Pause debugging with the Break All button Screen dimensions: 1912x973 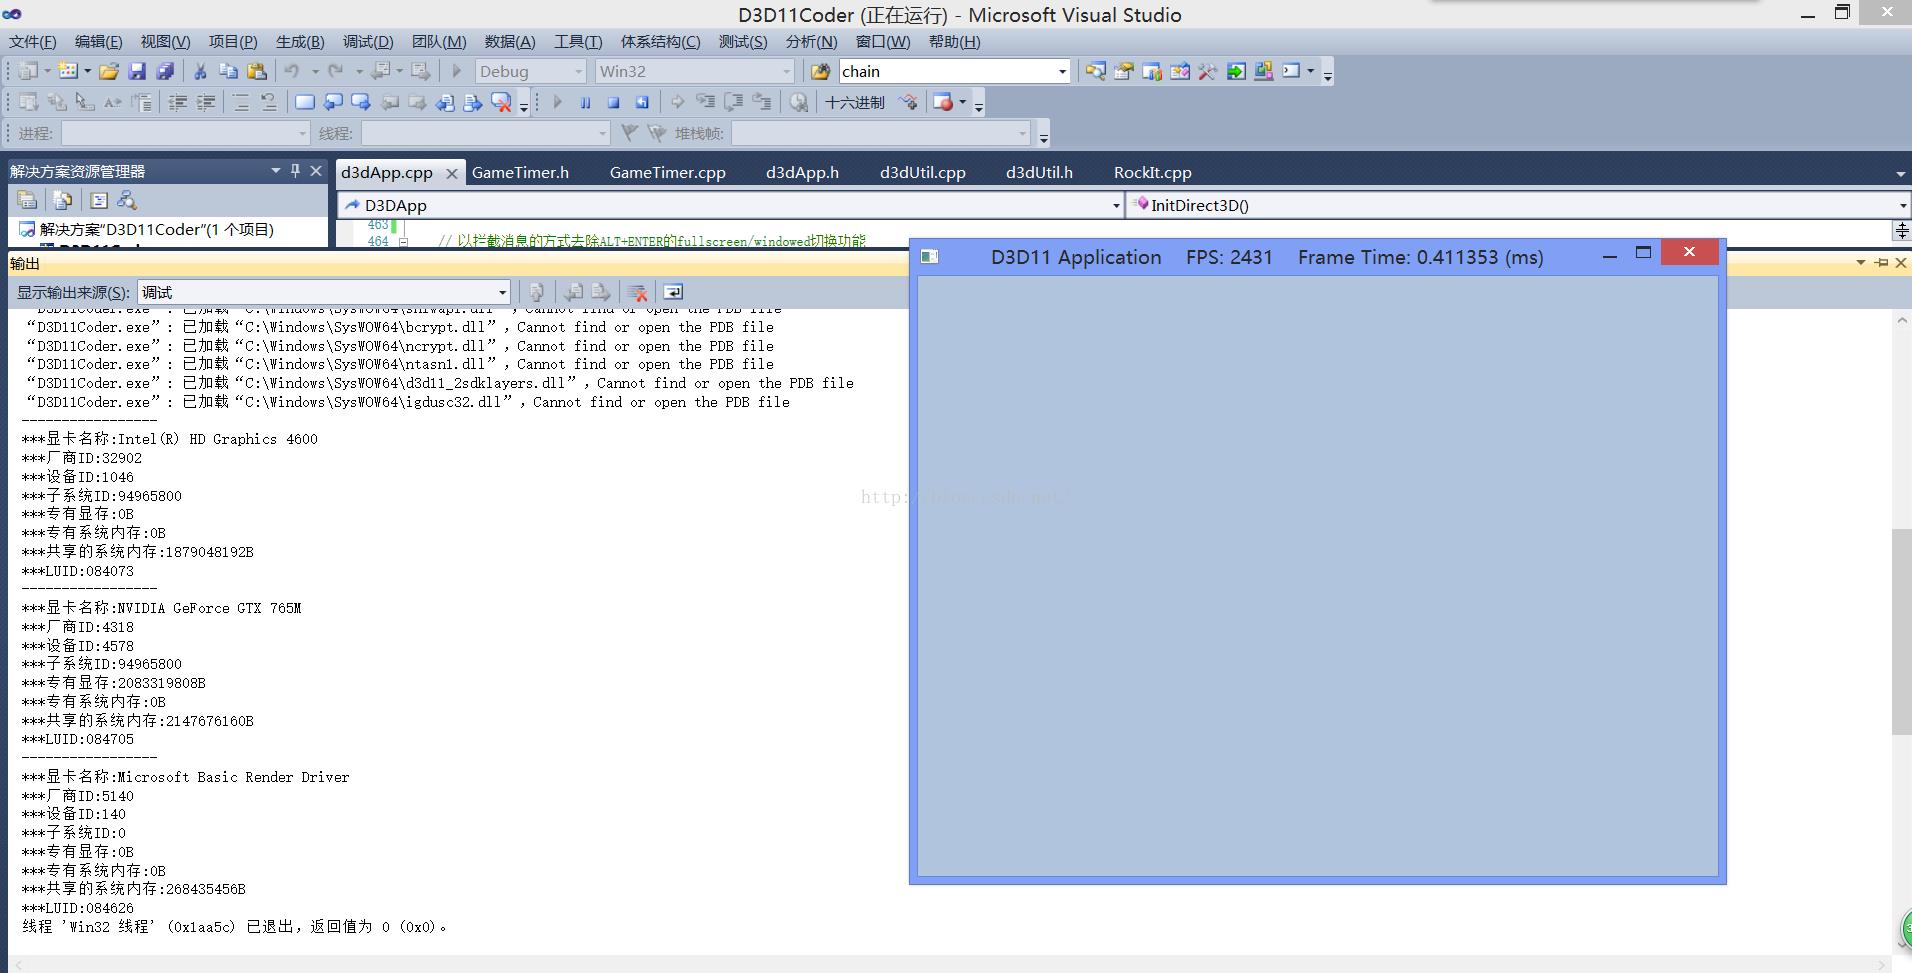point(585,102)
